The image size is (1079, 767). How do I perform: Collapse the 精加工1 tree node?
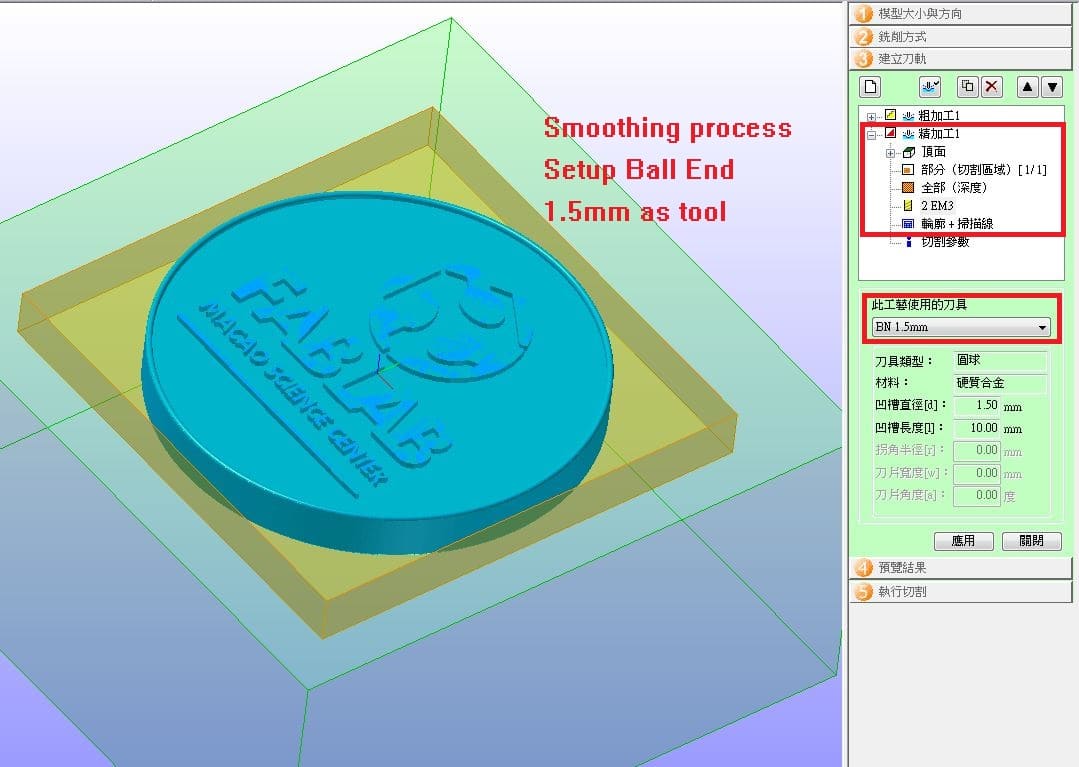click(871, 135)
